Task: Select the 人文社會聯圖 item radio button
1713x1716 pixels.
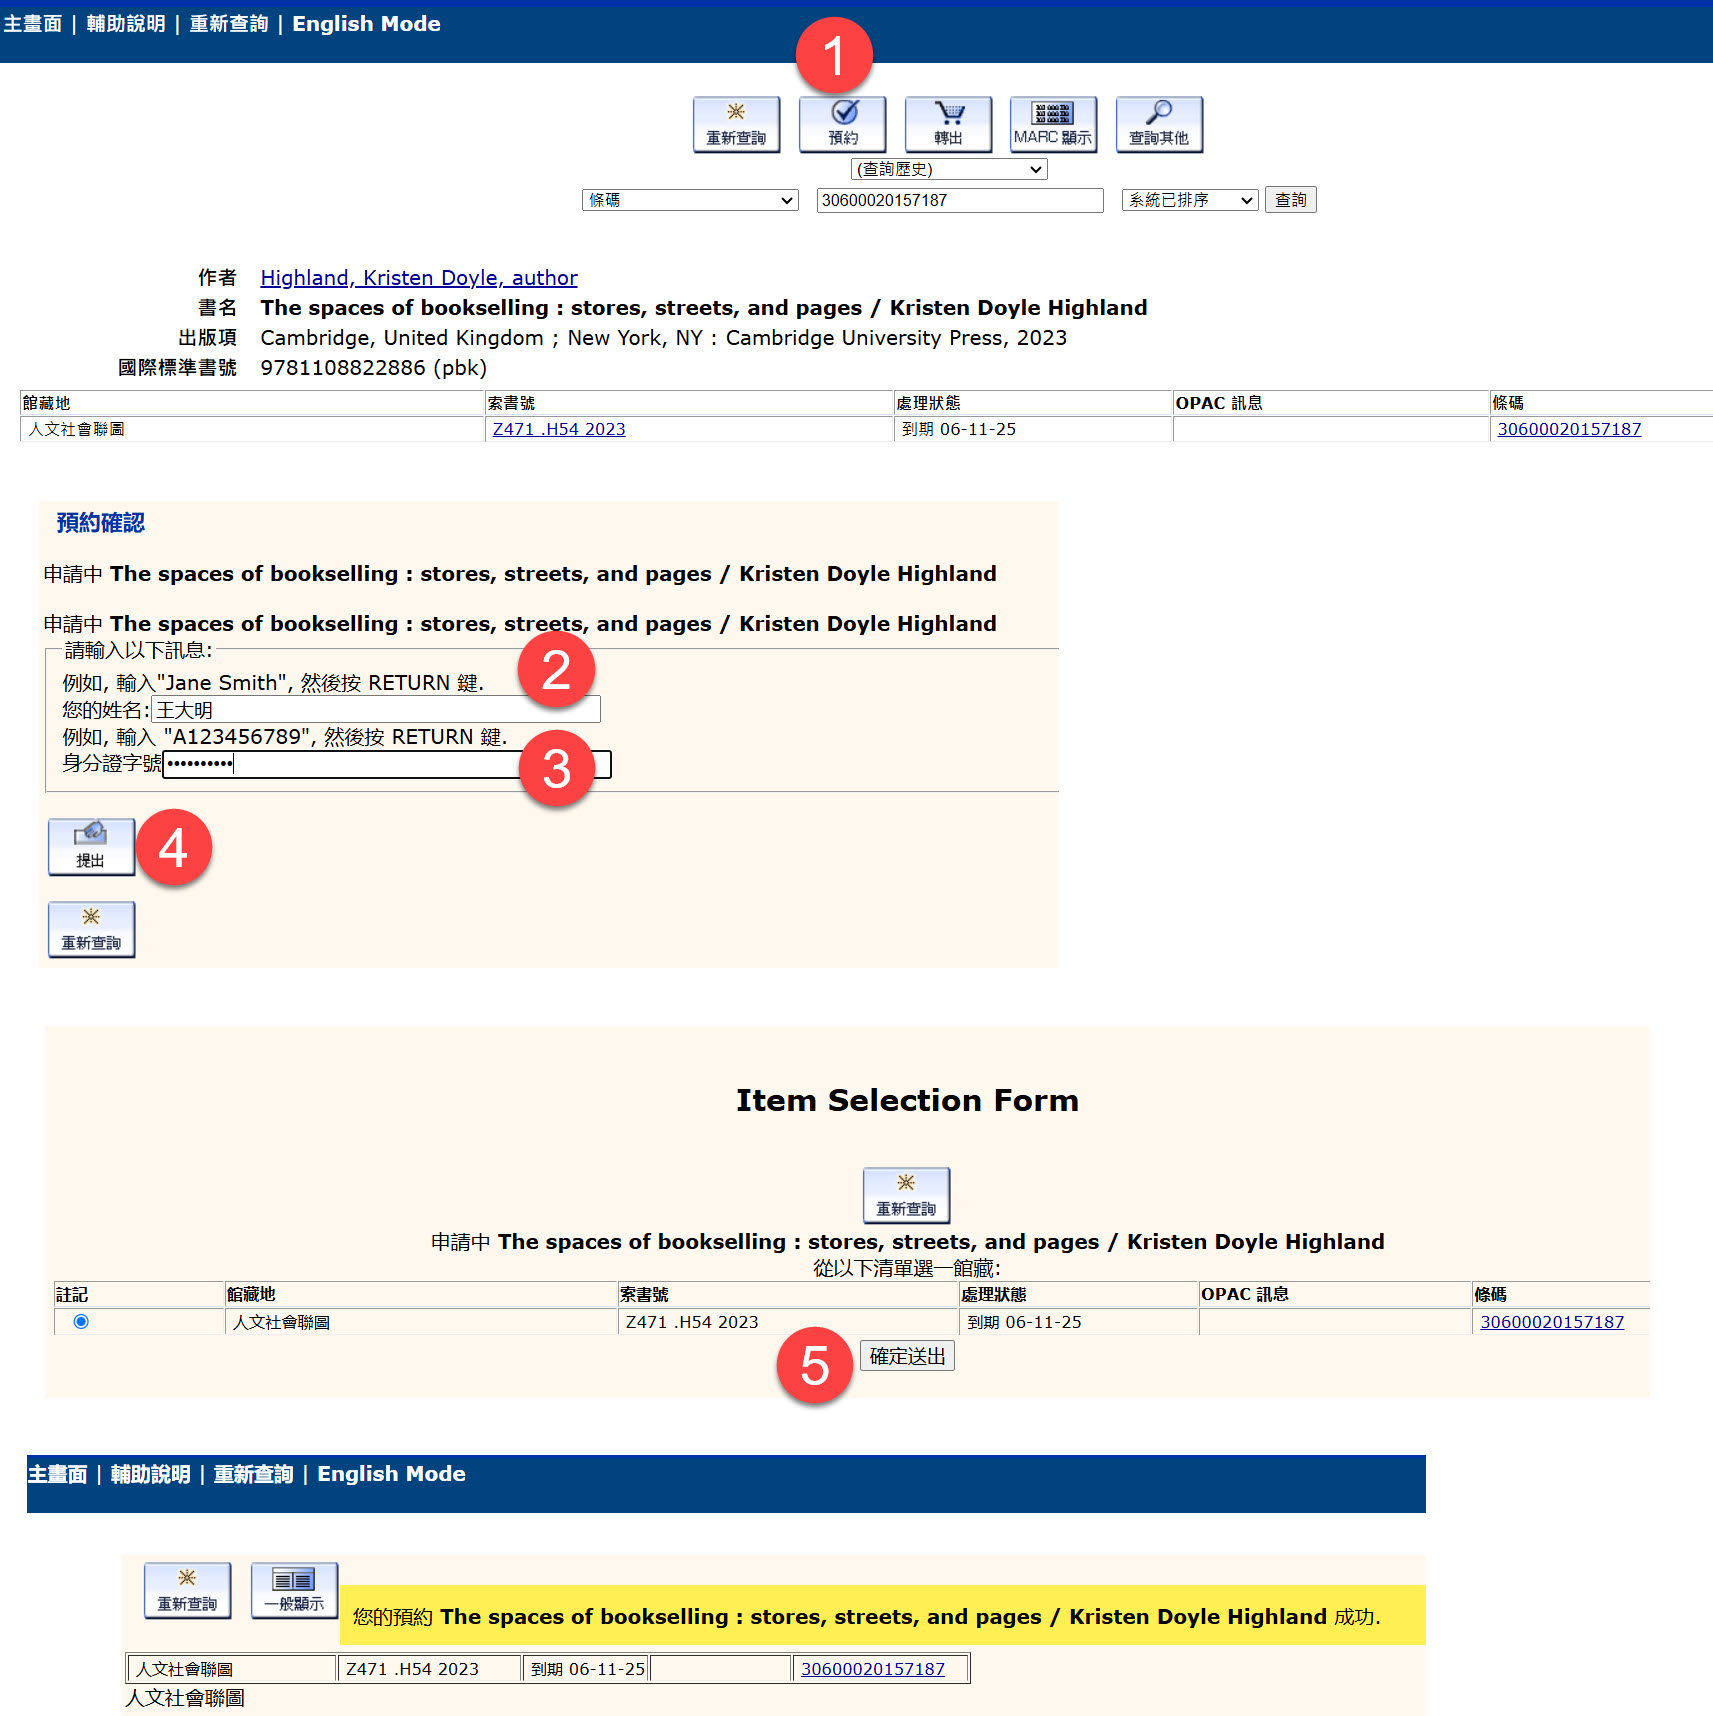Action: pos(81,1321)
